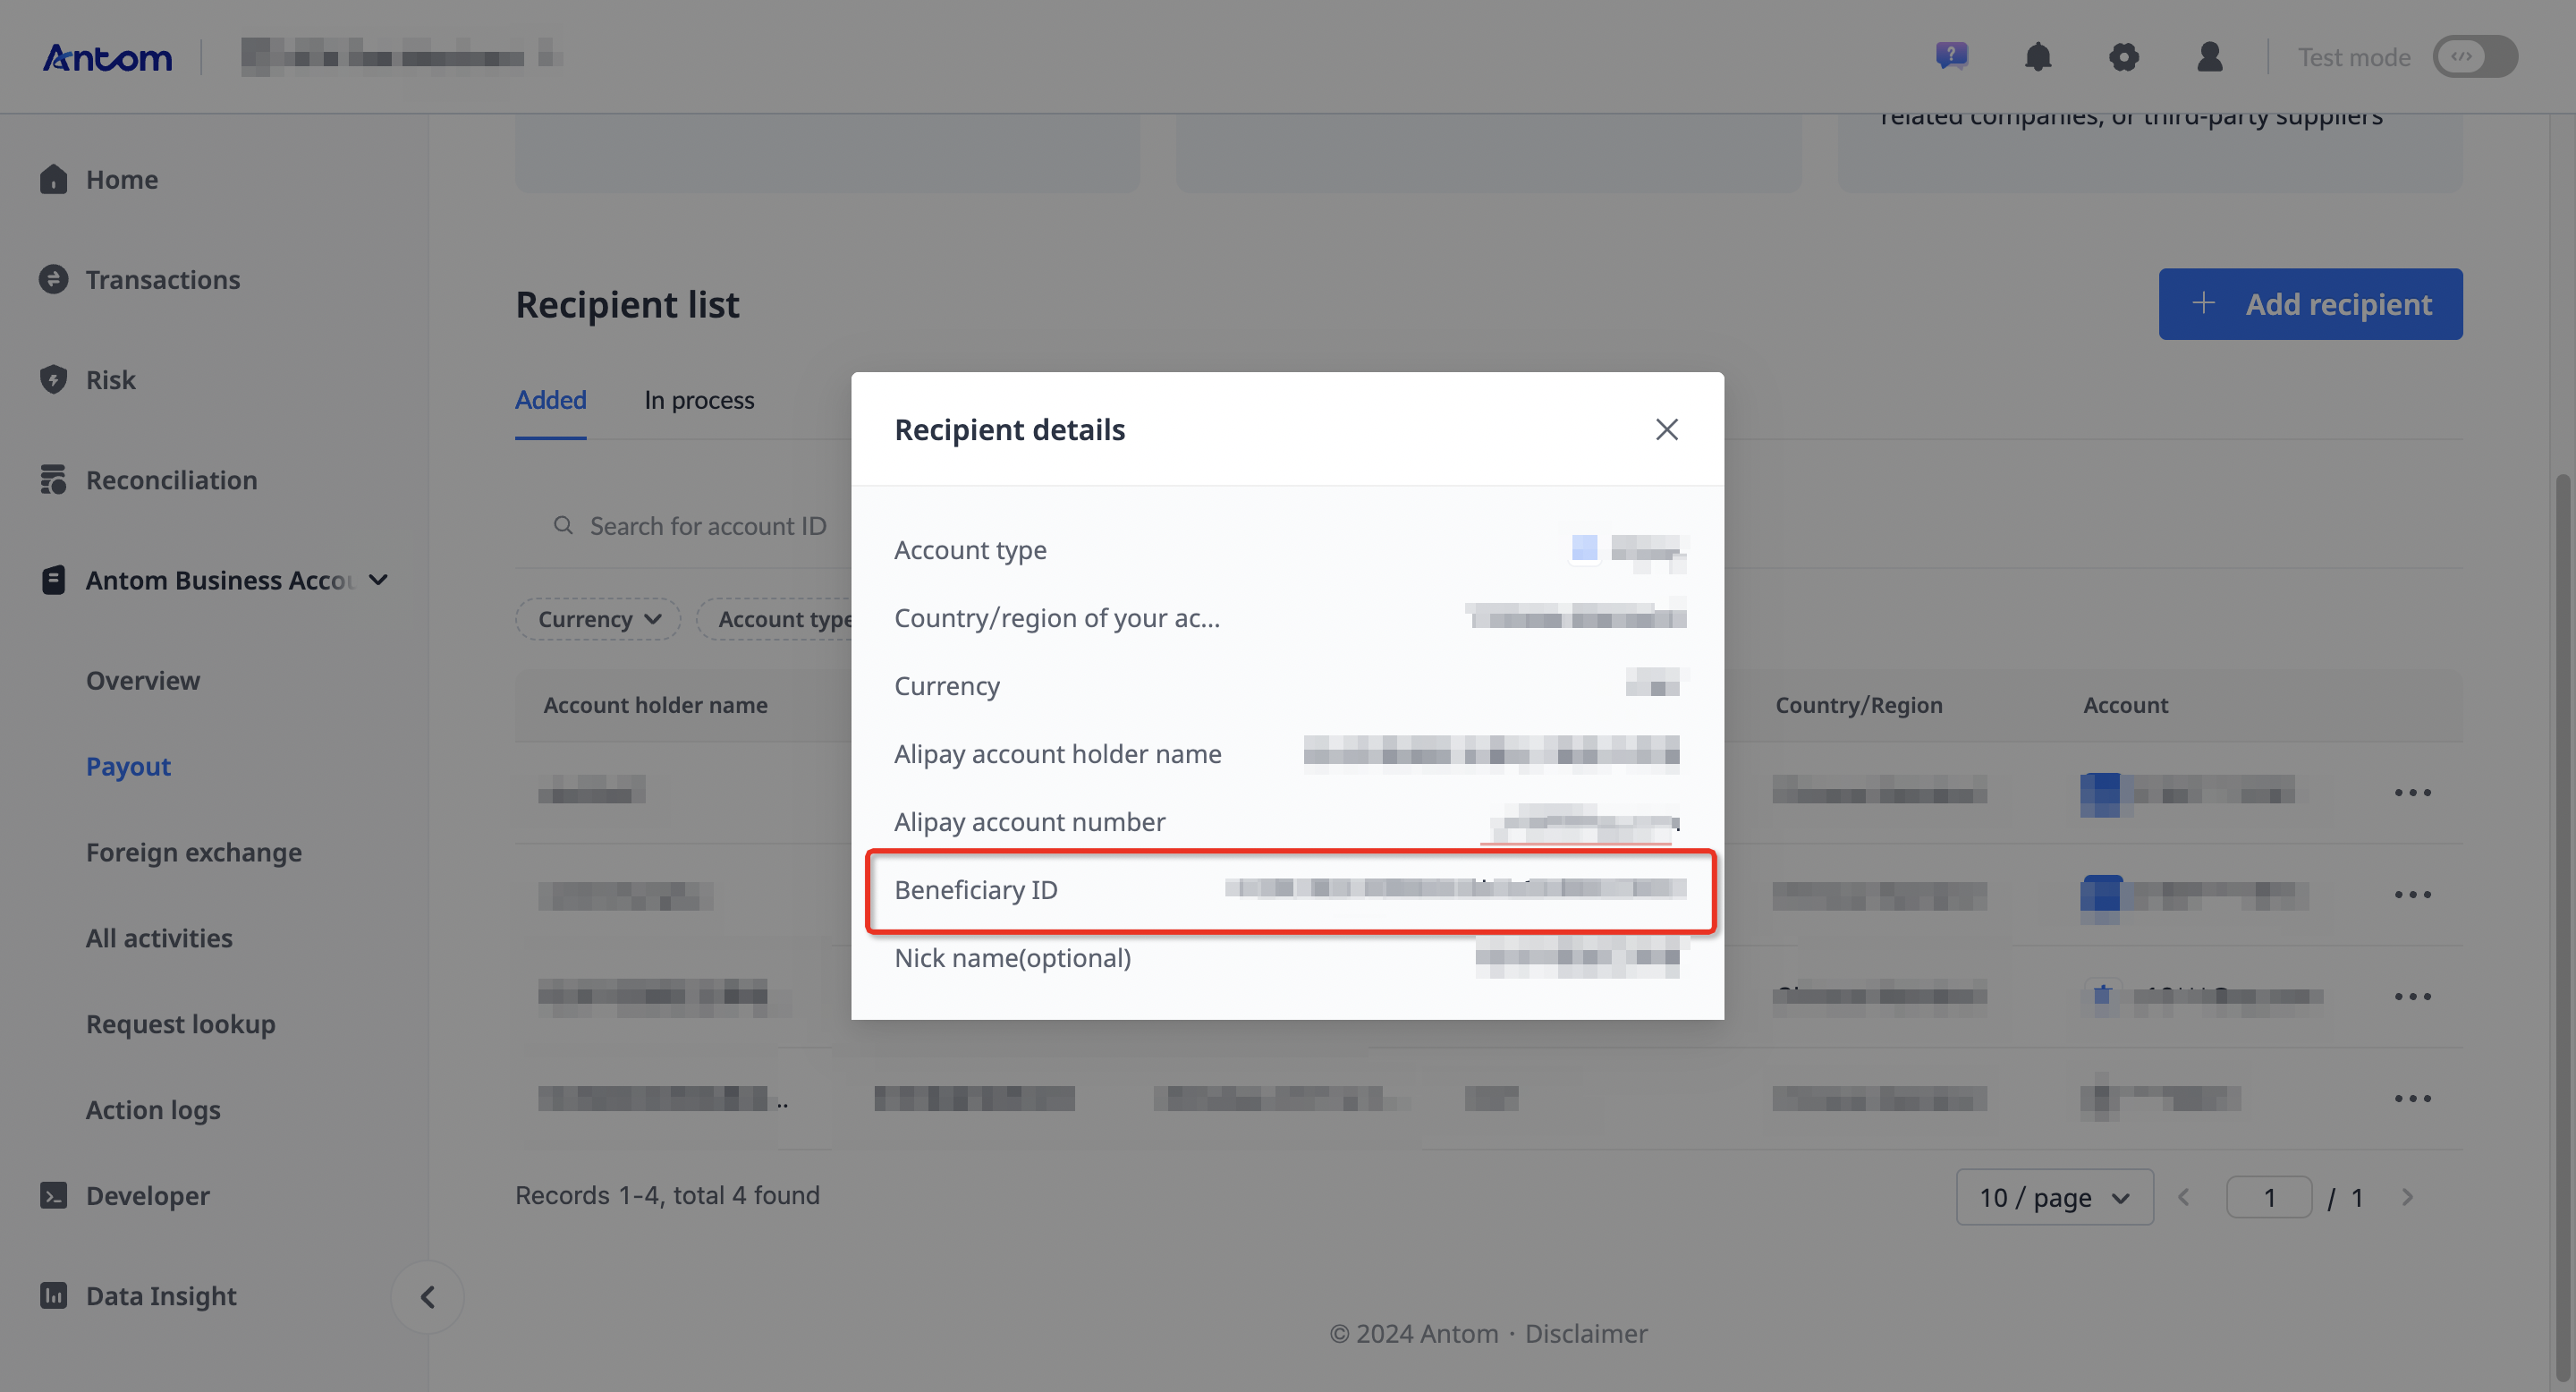The width and height of the screenshot is (2576, 1392).
Task: Click the Data Insight chart icon
Action: click(x=54, y=1296)
